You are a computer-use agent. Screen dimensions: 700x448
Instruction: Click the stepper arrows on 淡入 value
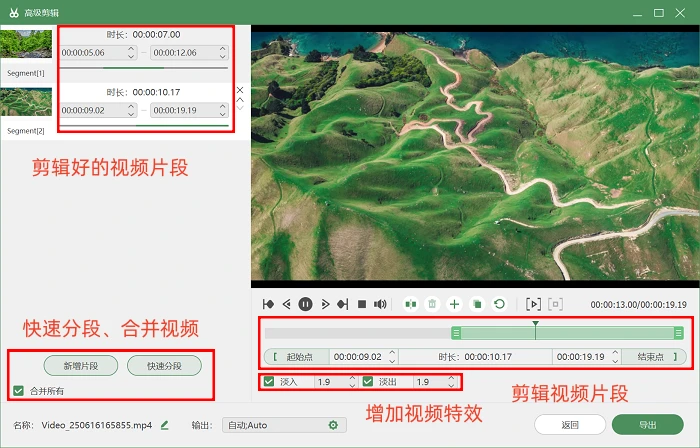pyautogui.click(x=351, y=381)
